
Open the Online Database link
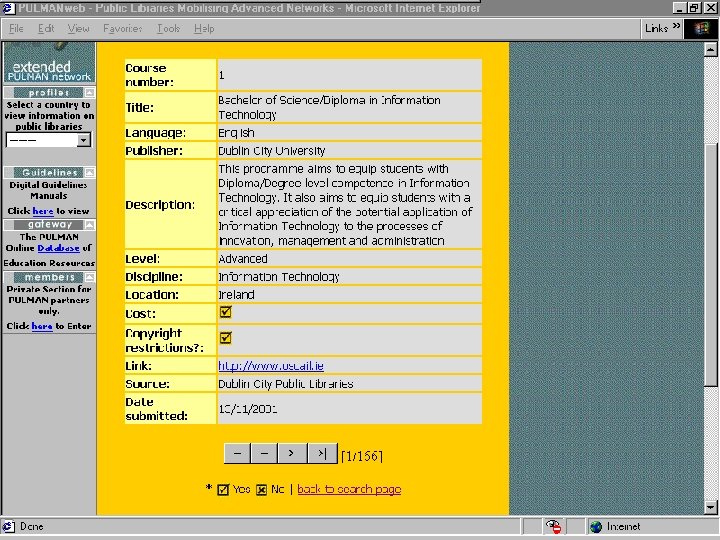tap(58, 248)
